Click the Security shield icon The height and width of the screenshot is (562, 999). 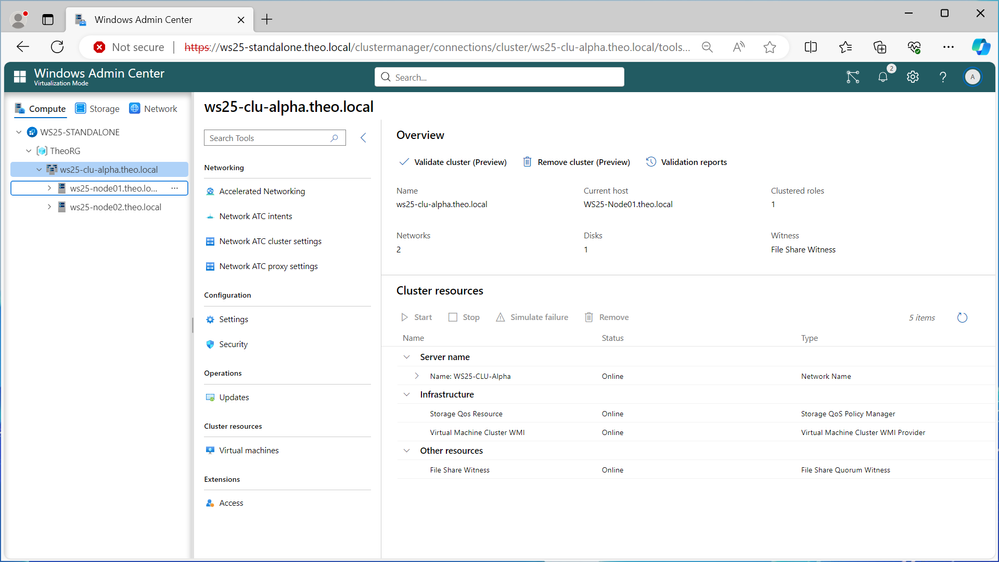[x=210, y=344]
